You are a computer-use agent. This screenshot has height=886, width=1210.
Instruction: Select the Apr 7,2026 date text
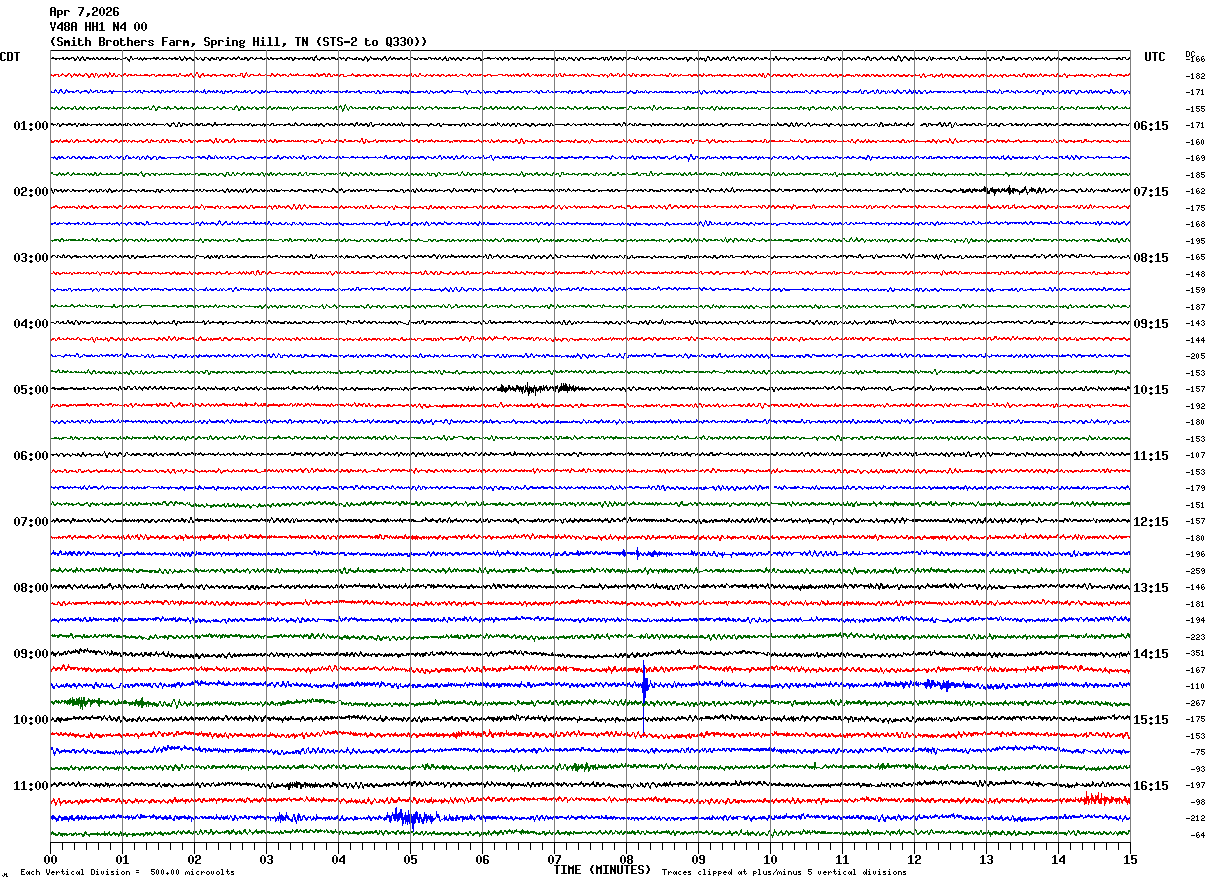[x=84, y=12]
